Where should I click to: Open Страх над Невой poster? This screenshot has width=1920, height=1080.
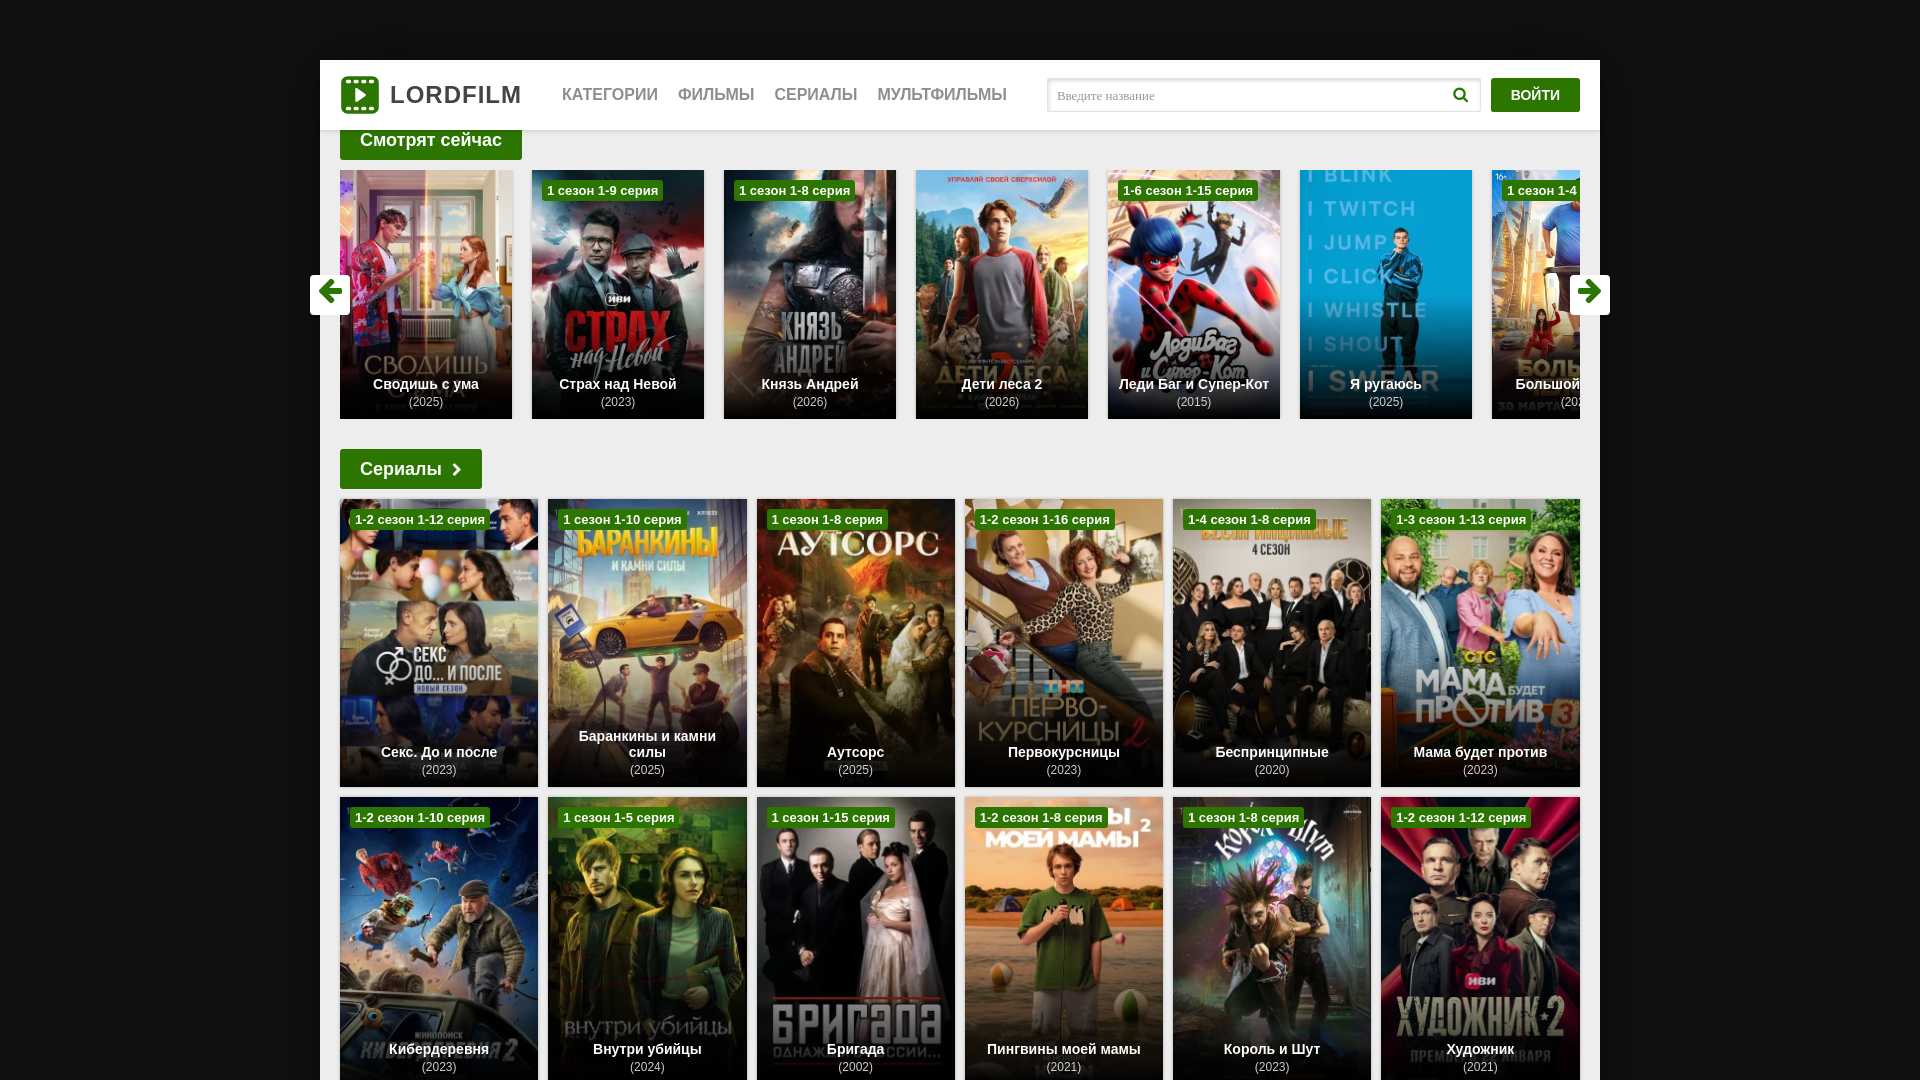click(618, 294)
